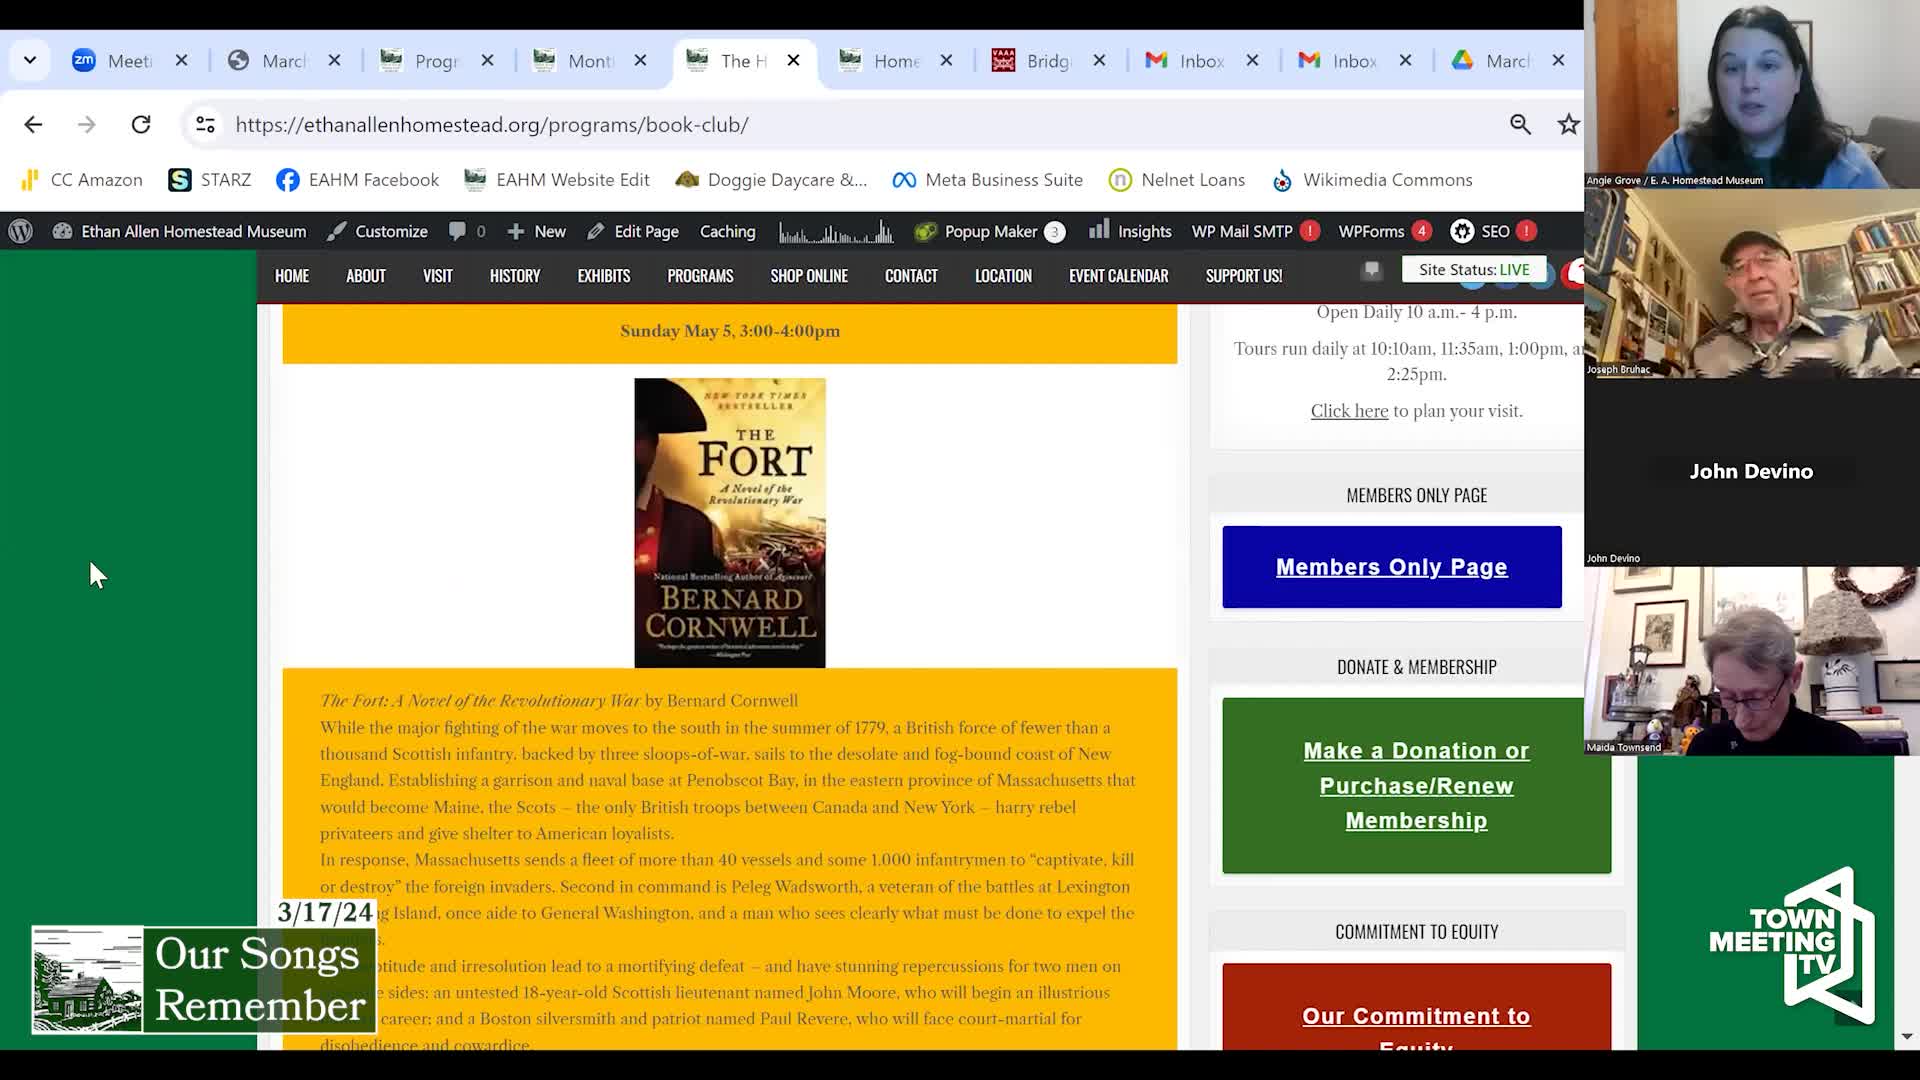
Task: Open the comments bubble in admin bar
Action: point(467,231)
